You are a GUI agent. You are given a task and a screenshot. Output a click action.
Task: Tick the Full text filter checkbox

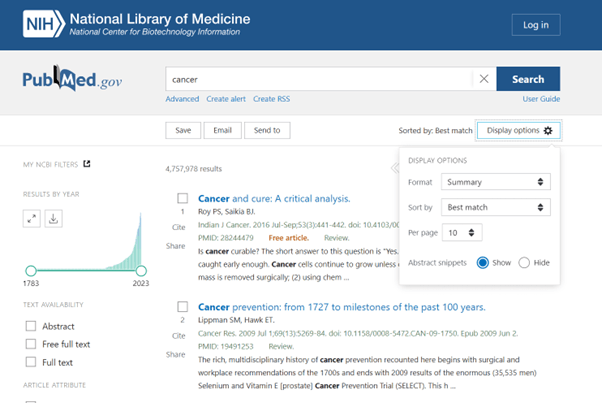click(31, 362)
